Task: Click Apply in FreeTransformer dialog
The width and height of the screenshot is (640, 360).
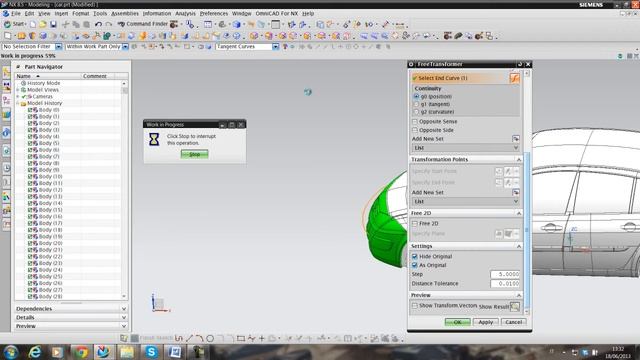Action: (x=485, y=322)
